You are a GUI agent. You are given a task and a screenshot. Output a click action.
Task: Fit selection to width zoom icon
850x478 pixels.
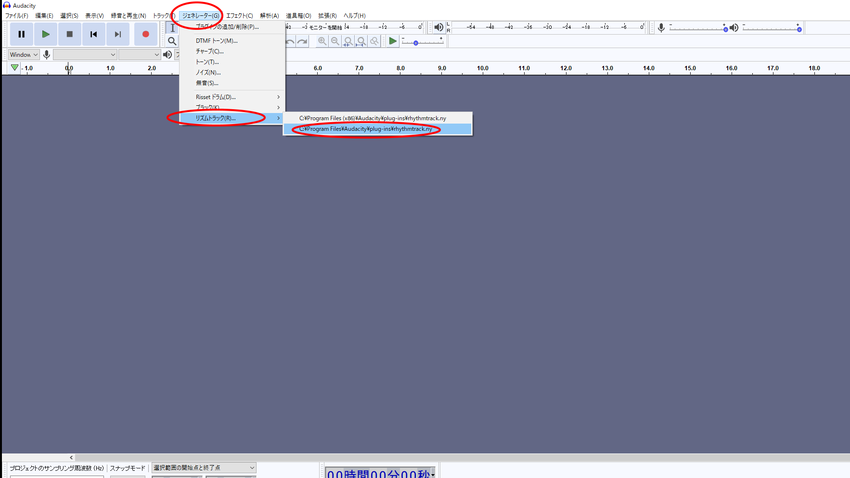(x=348, y=41)
